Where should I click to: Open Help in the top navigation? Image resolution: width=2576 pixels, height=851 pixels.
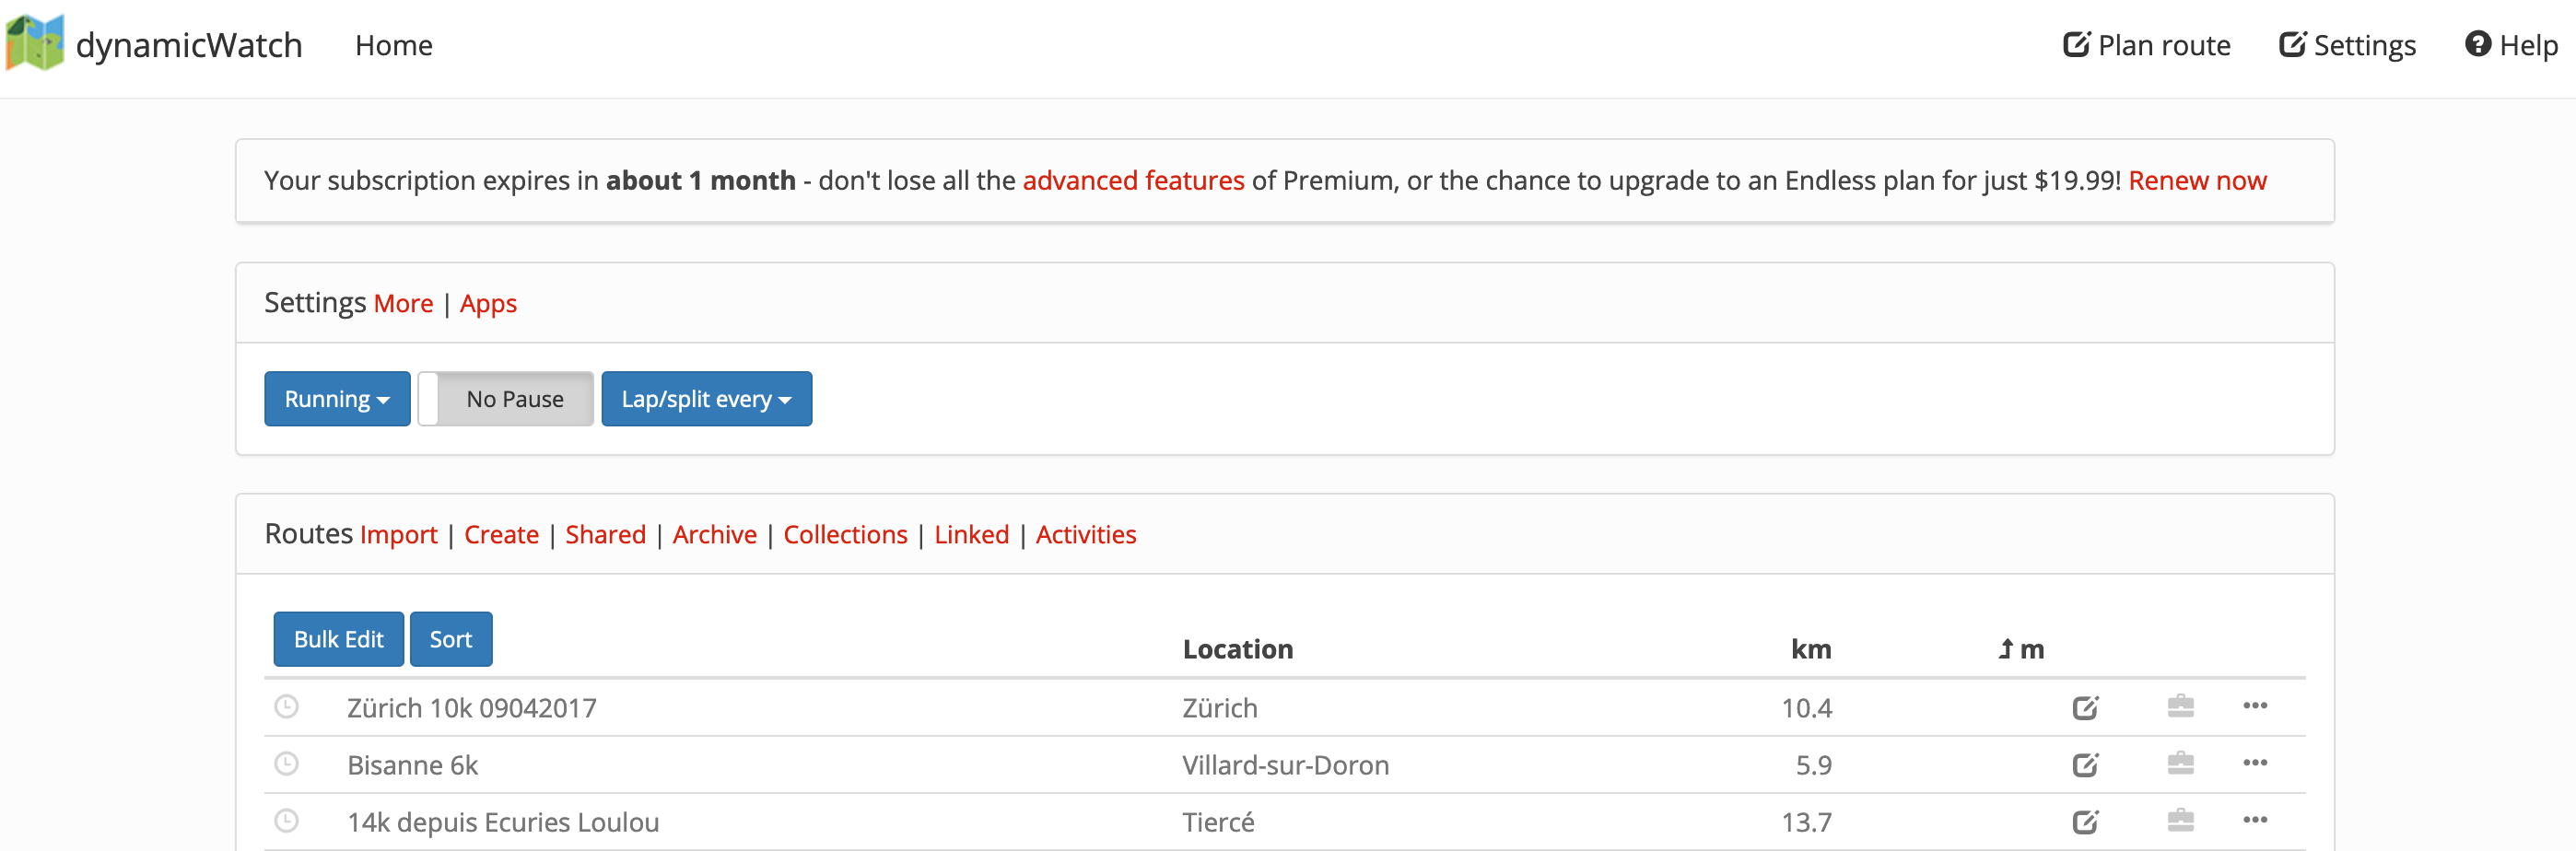[2511, 45]
